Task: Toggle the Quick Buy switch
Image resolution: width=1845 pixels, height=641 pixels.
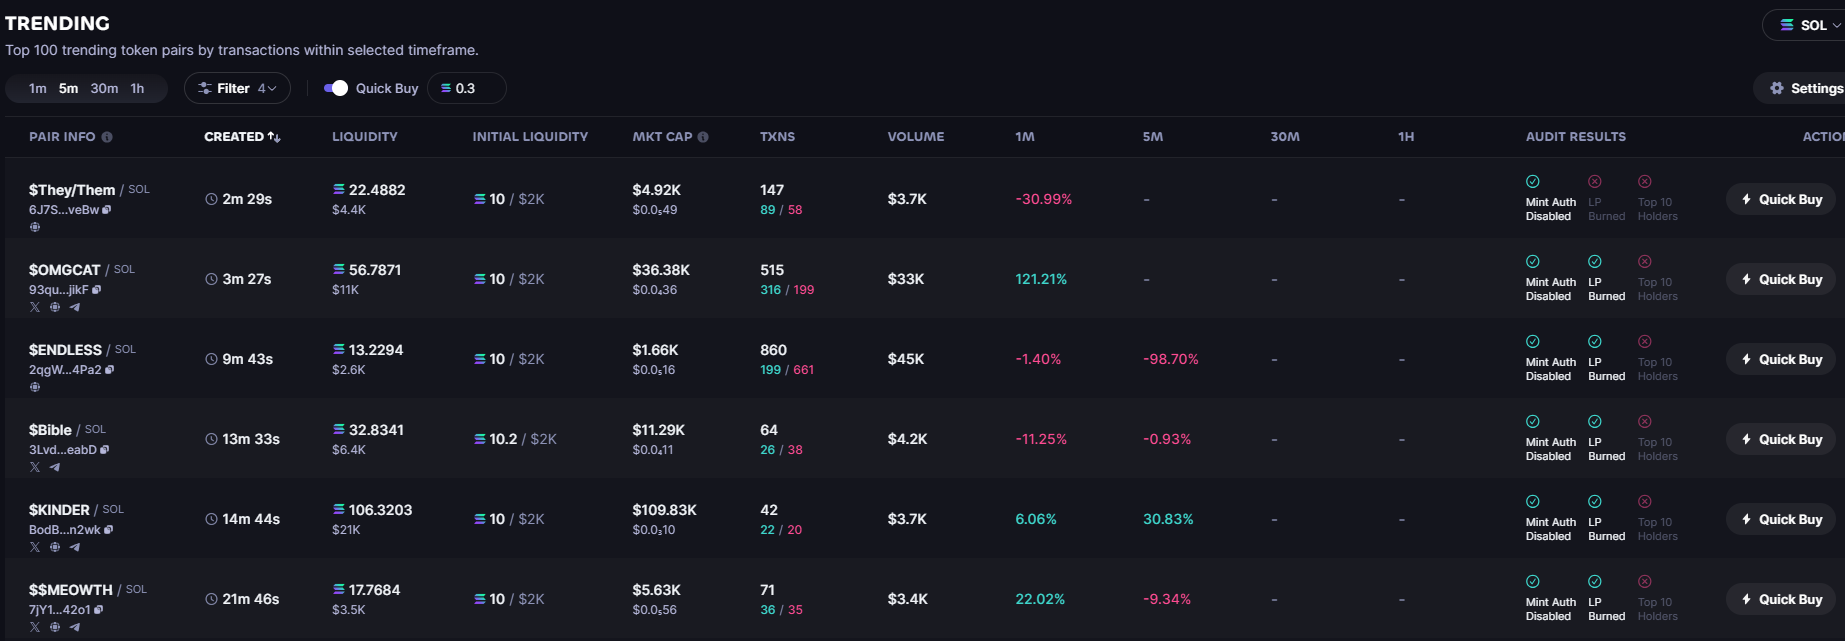Action: point(336,88)
